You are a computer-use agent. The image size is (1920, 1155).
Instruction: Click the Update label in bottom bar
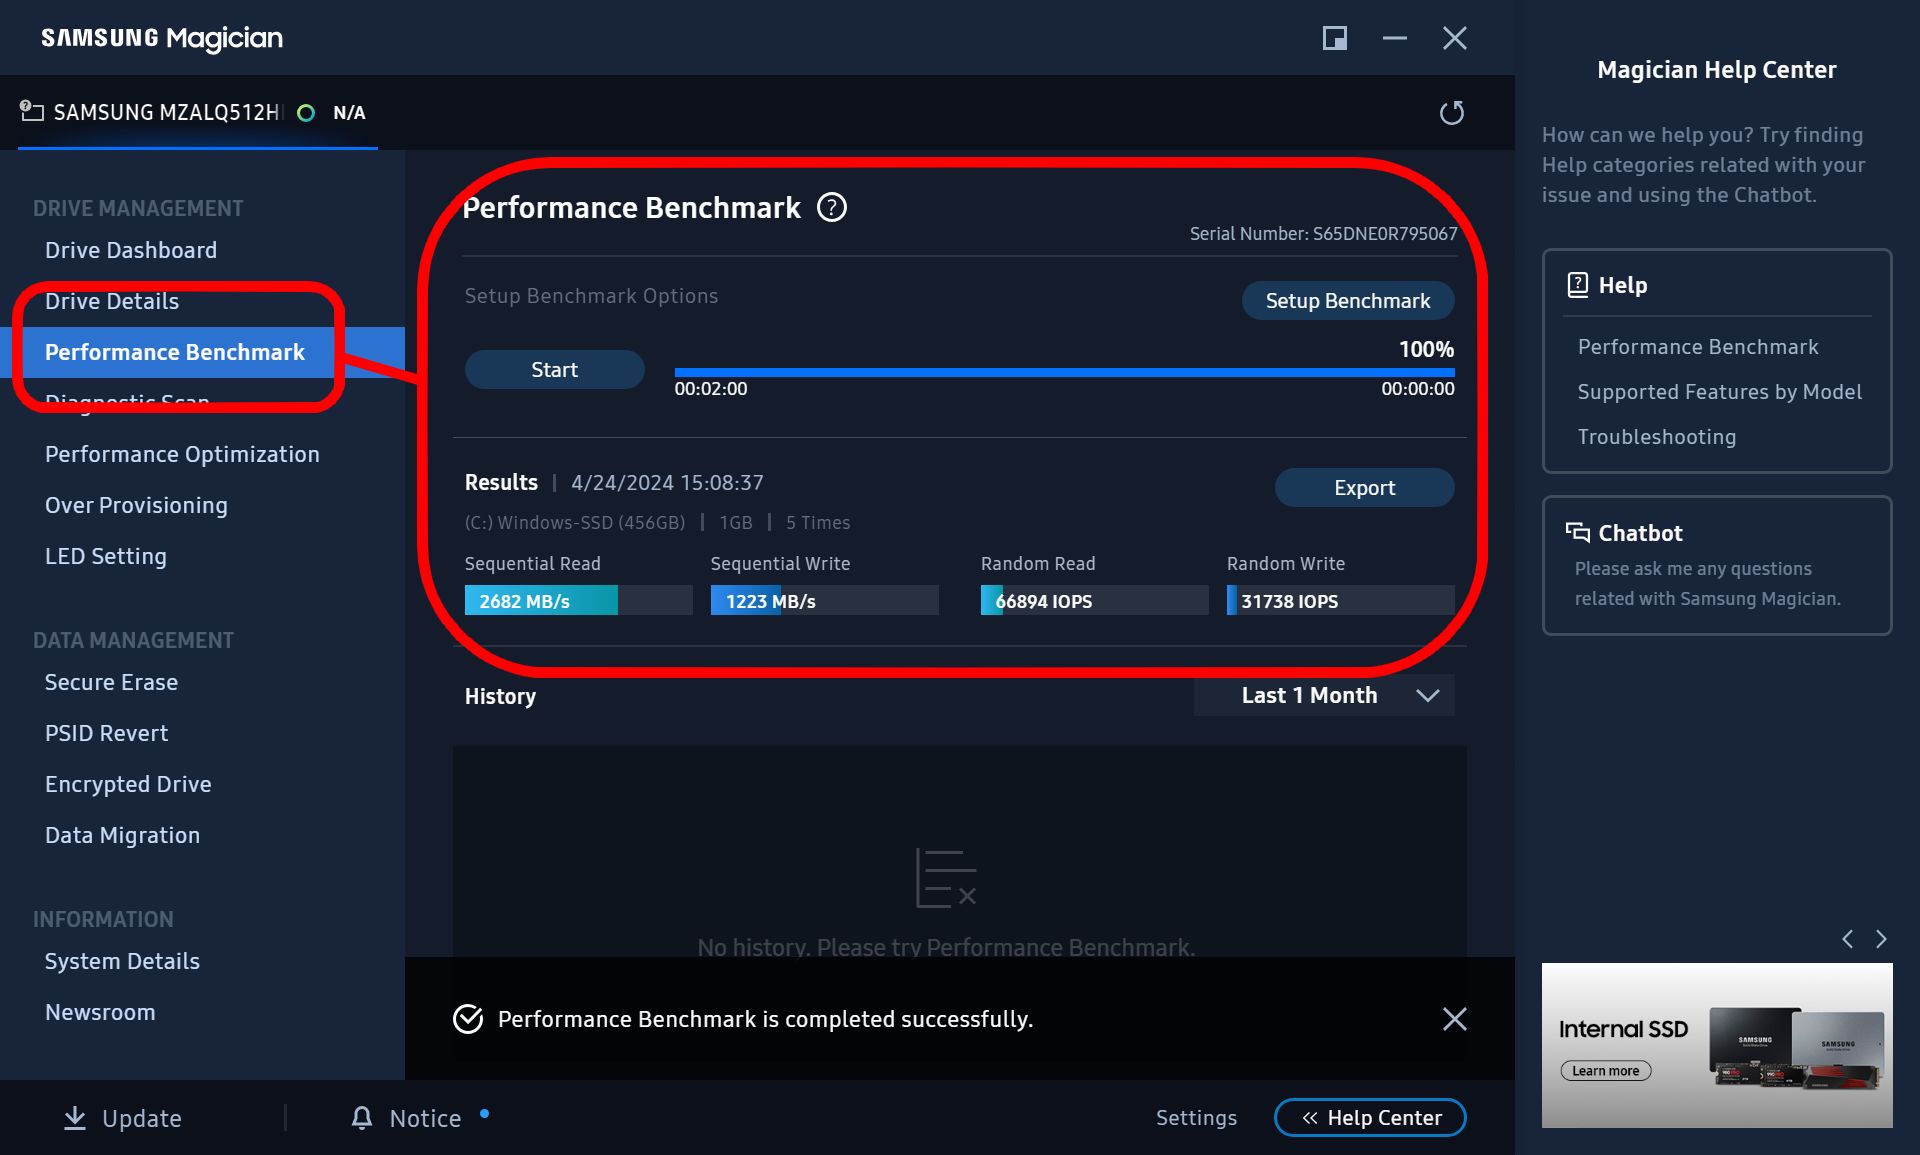[142, 1118]
